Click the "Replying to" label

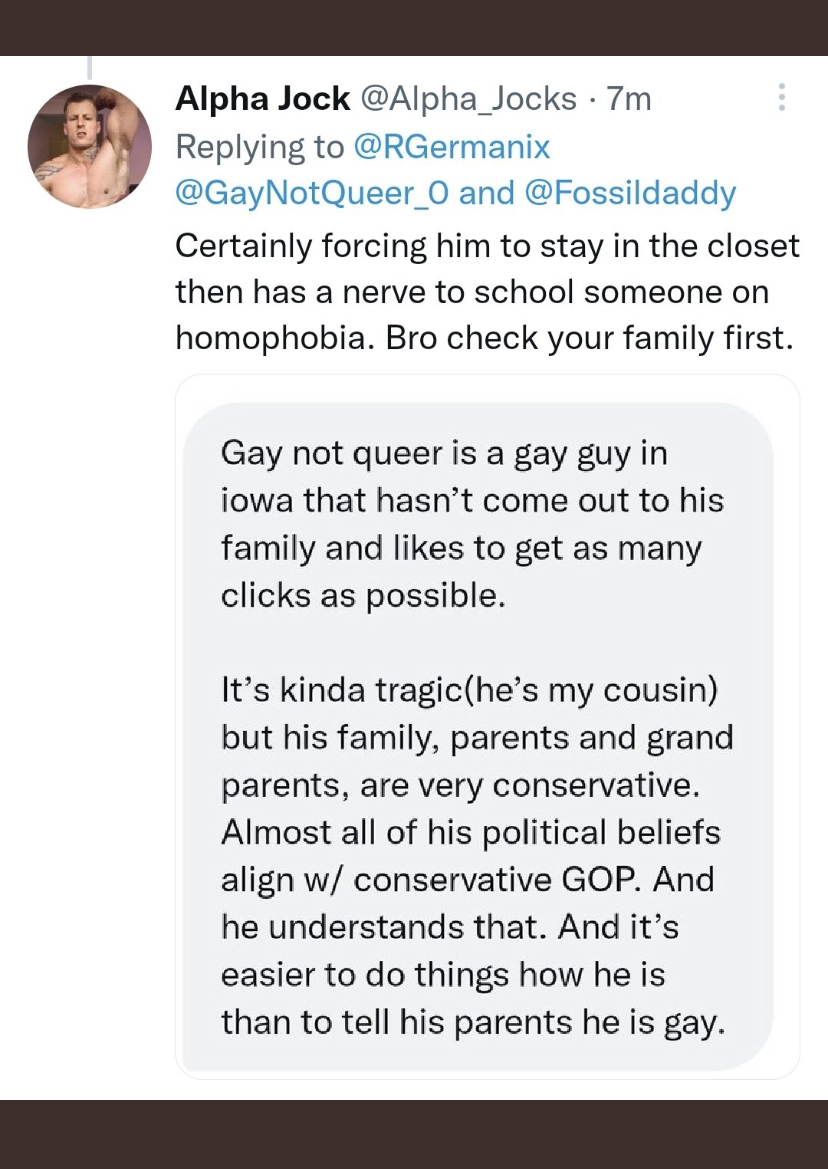[x=259, y=147]
